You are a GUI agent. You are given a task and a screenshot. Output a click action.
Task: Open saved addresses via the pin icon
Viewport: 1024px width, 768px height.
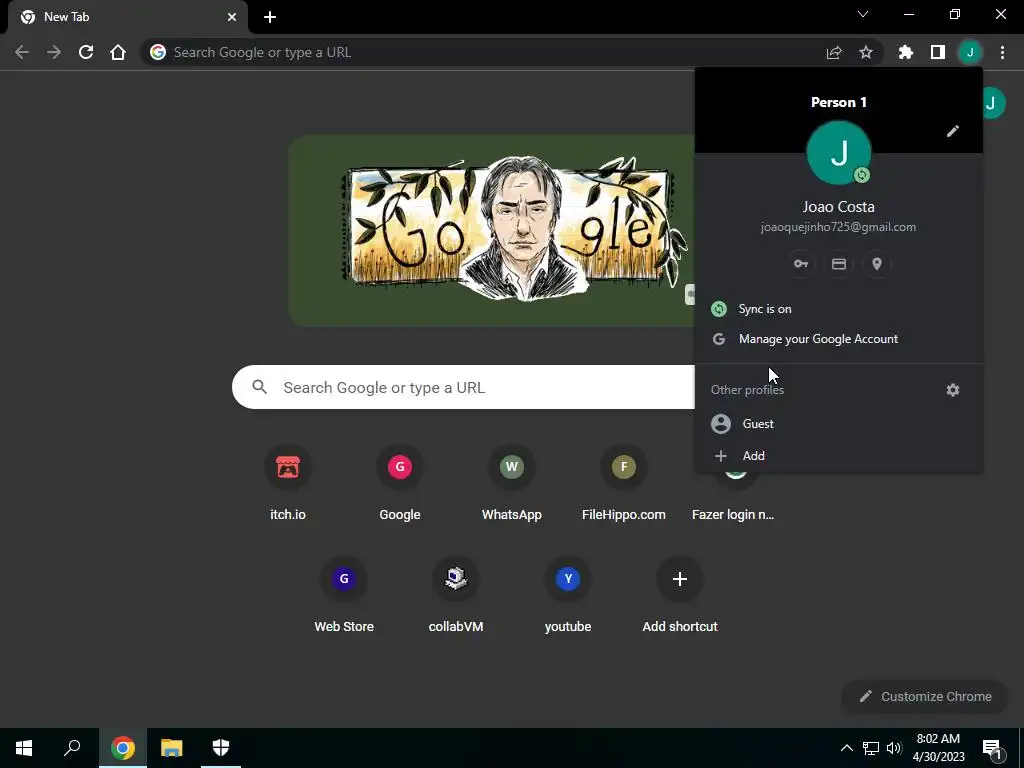[x=876, y=264]
